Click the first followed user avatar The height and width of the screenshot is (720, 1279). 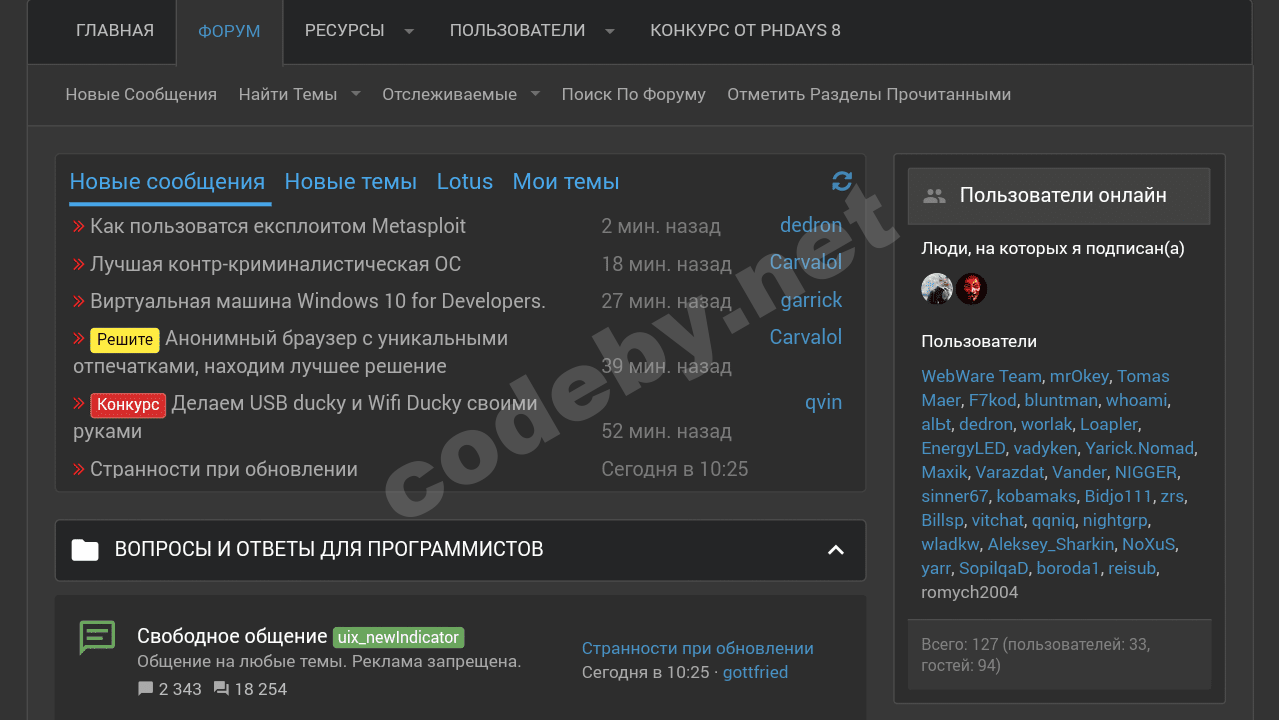click(937, 289)
